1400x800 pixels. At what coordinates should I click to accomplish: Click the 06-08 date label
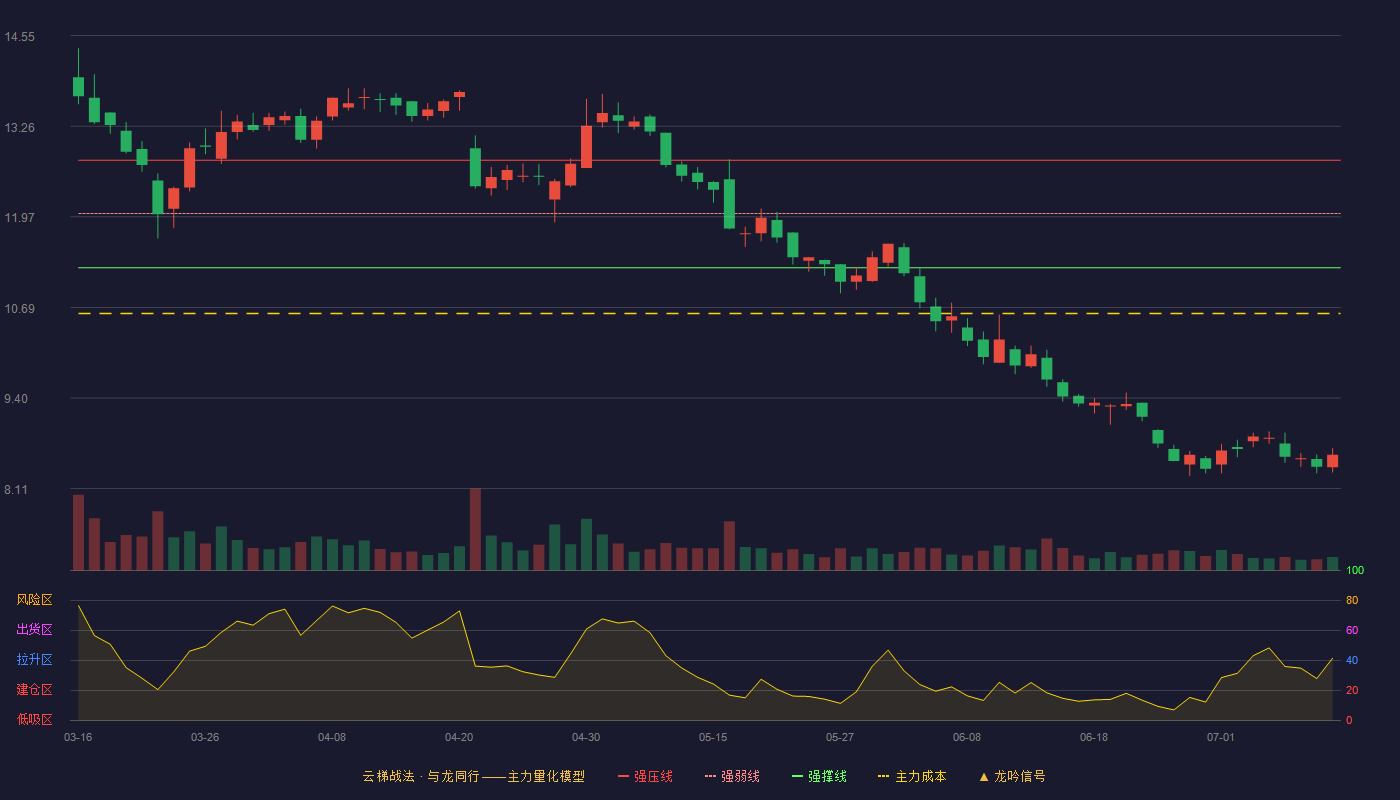[967, 737]
